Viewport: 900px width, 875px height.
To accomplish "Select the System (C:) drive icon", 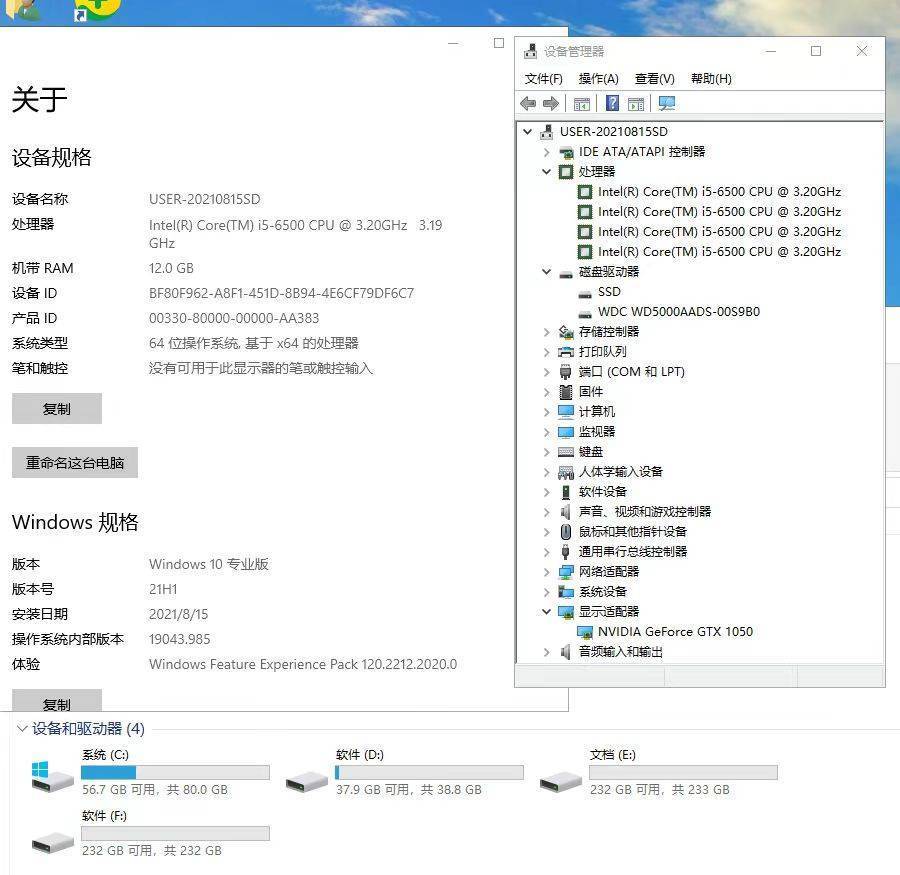I will pyautogui.click(x=52, y=777).
